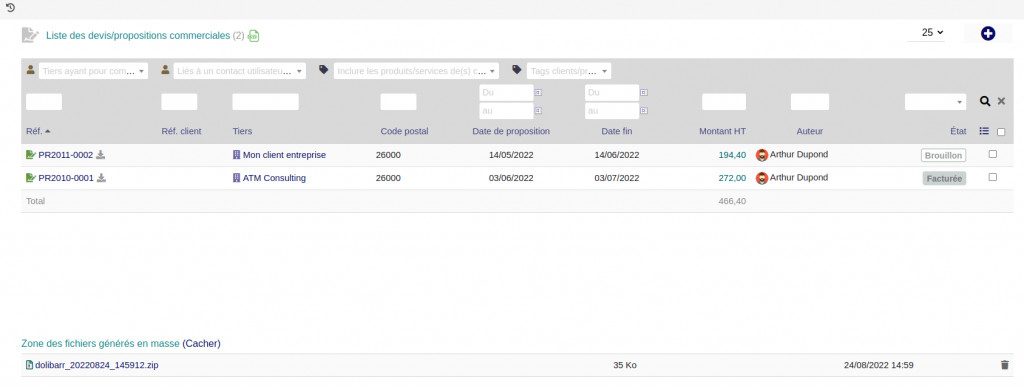Screen dimensions: 1024x387
Task: Open date picker for proposal start date
Action: (x=538, y=93)
